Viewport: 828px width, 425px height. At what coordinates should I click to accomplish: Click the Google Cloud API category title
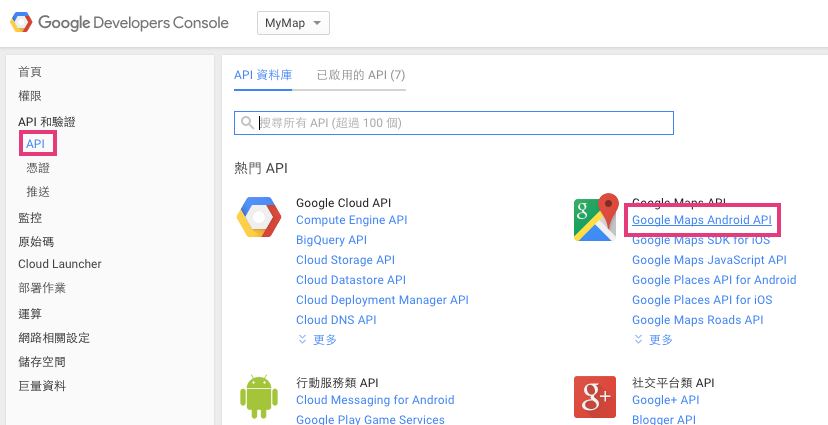(344, 203)
